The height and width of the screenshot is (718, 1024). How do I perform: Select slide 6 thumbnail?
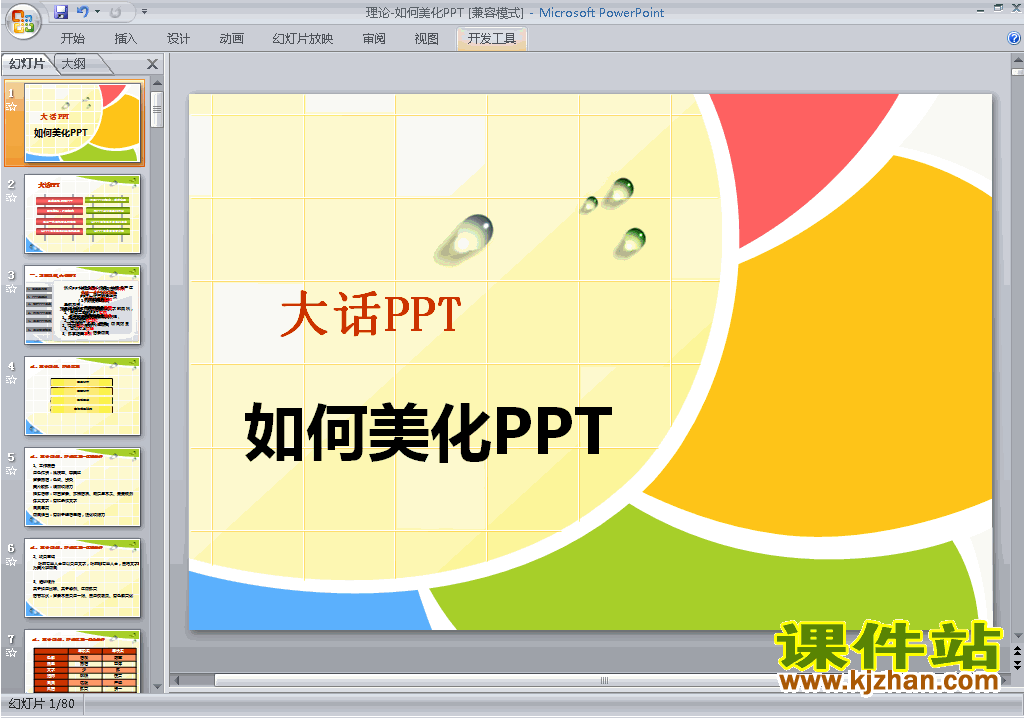click(82, 578)
